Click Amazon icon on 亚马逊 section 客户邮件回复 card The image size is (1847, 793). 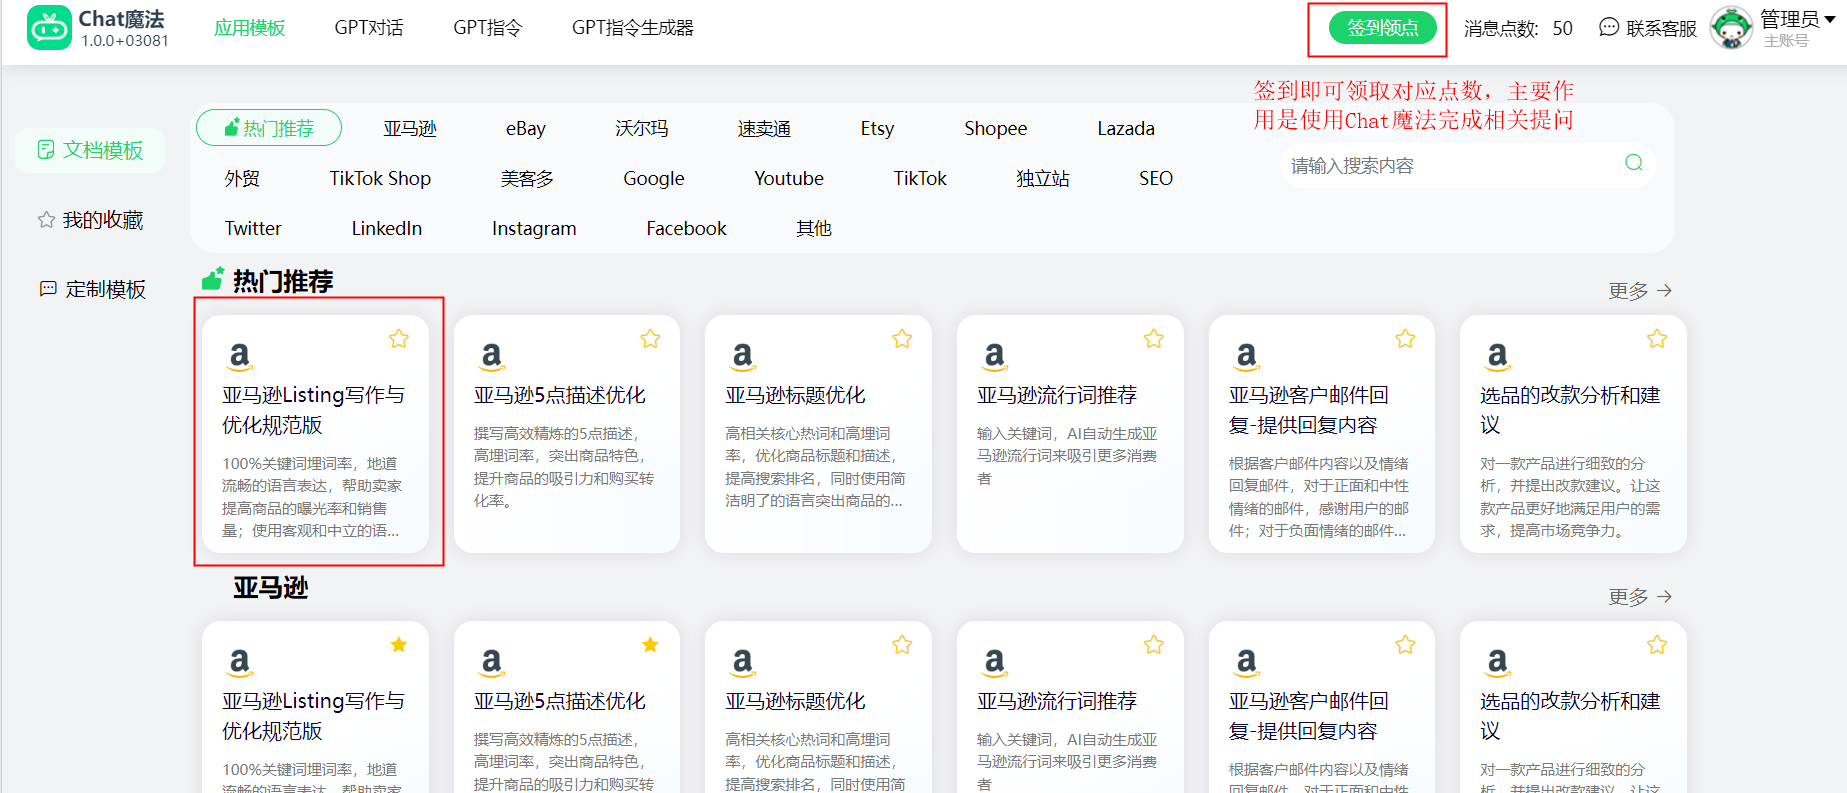(x=1246, y=662)
